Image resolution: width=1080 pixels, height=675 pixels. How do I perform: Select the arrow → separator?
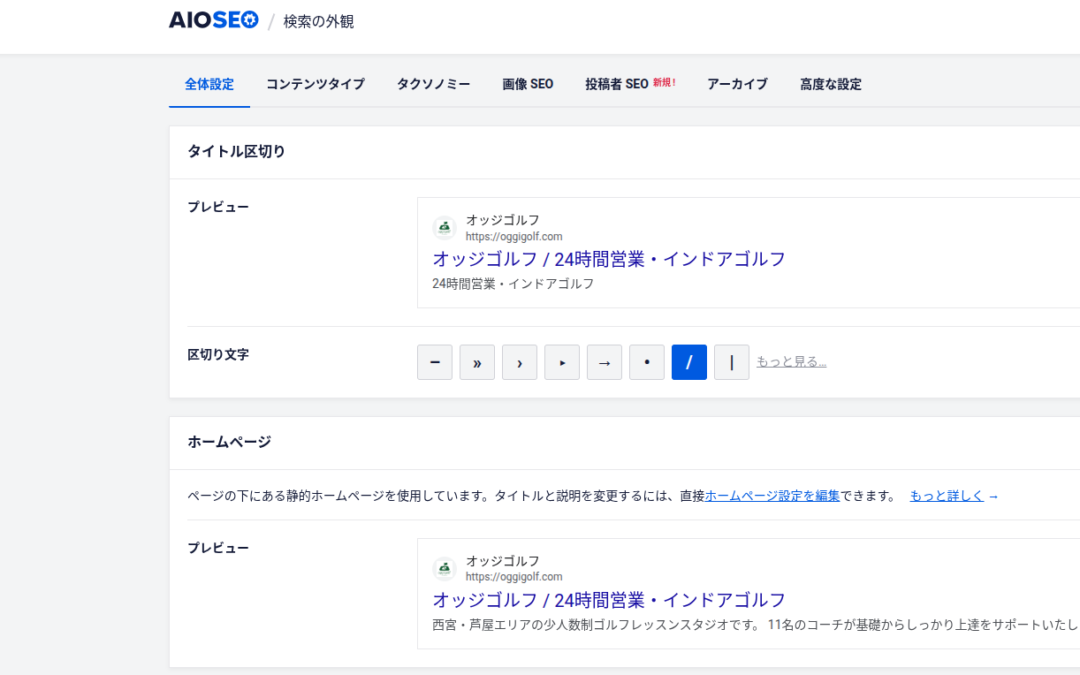pyautogui.click(x=604, y=362)
